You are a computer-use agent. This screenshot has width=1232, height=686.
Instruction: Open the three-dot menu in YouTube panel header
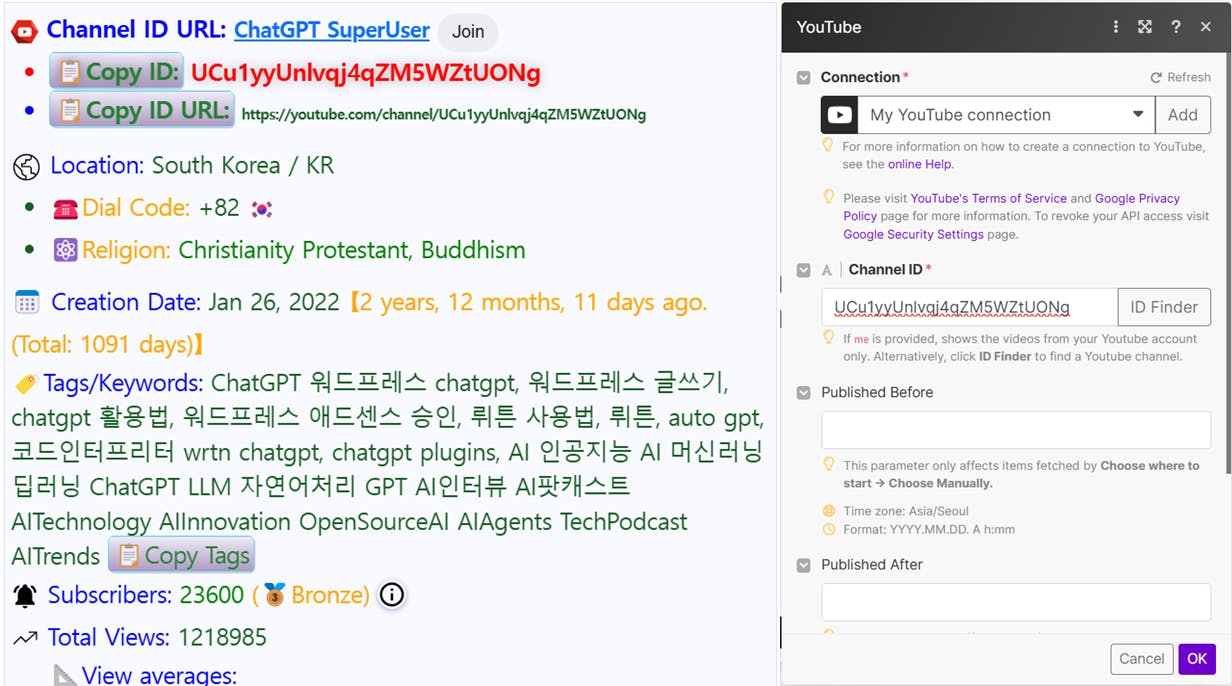coord(1116,27)
